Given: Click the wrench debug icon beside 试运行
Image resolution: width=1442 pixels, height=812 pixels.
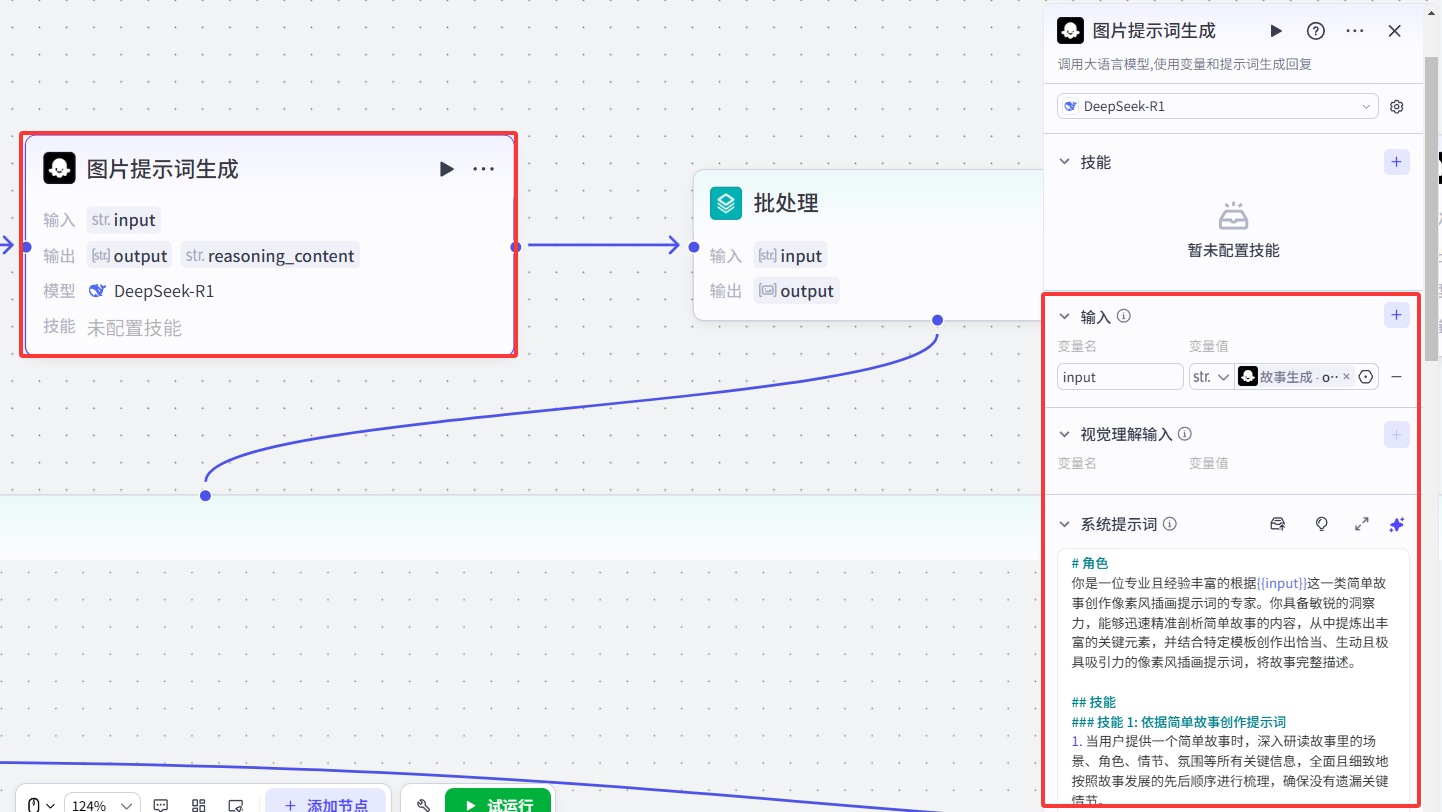Looking at the screenshot, I should [x=423, y=805].
